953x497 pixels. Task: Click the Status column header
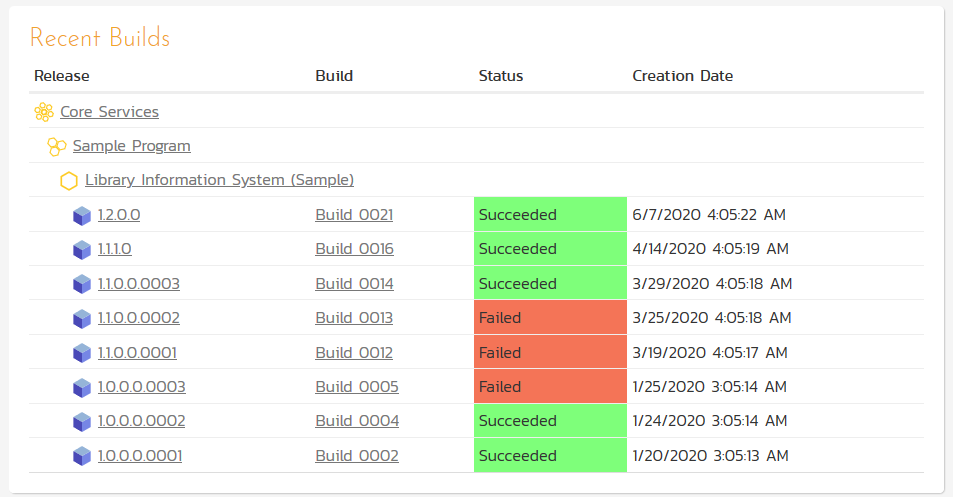[501, 76]
